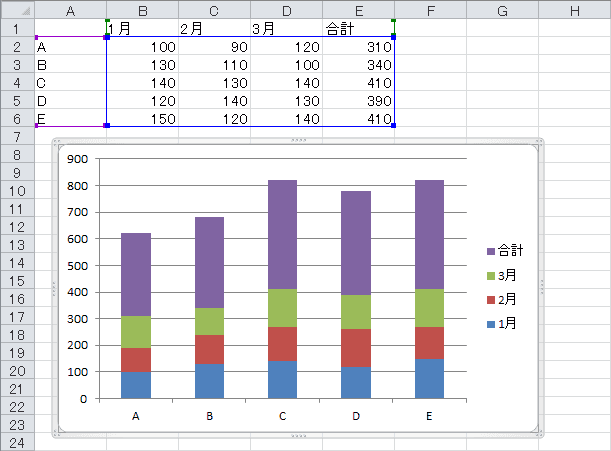Select column B header
Viewport: 611px width, 451px height.
tap(142, 10)
